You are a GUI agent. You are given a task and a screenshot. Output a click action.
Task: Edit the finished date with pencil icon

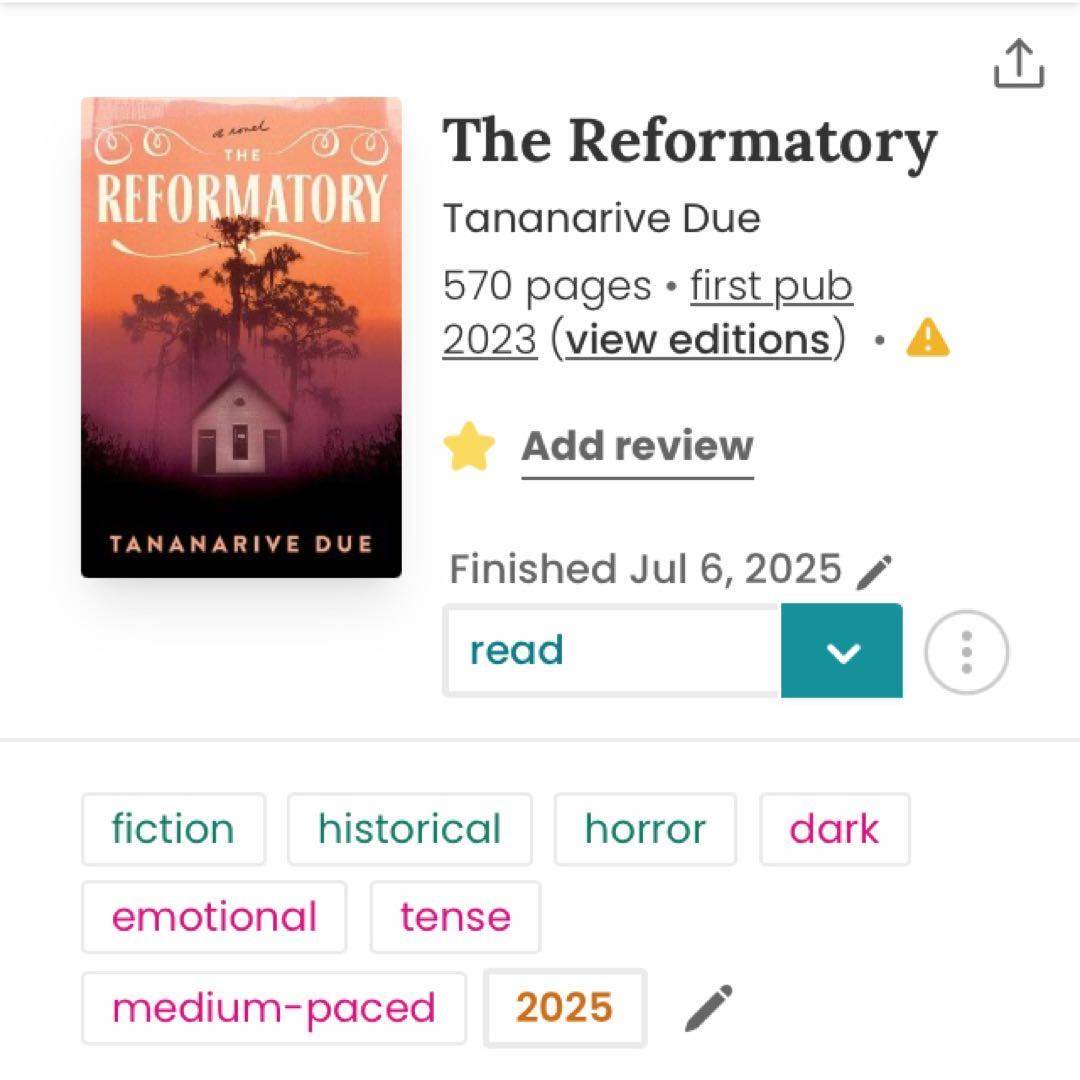[875, 572]
